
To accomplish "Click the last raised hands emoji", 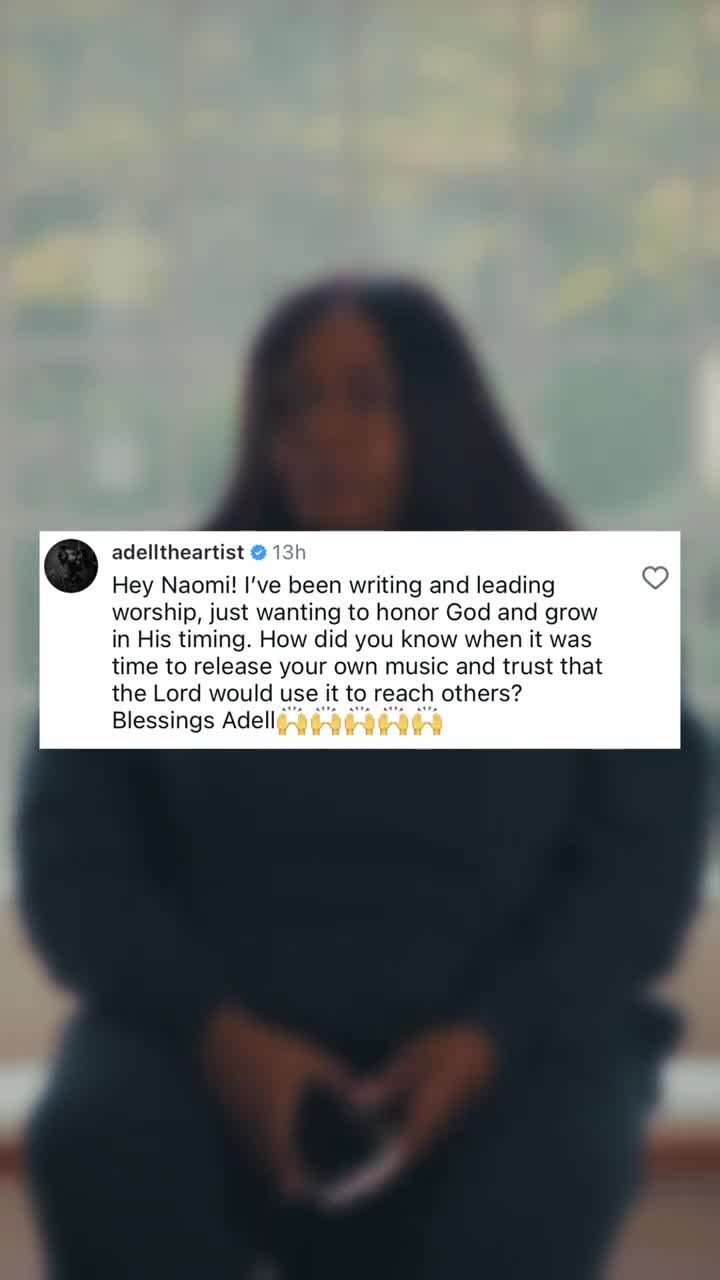I will [x=427, y=721].
